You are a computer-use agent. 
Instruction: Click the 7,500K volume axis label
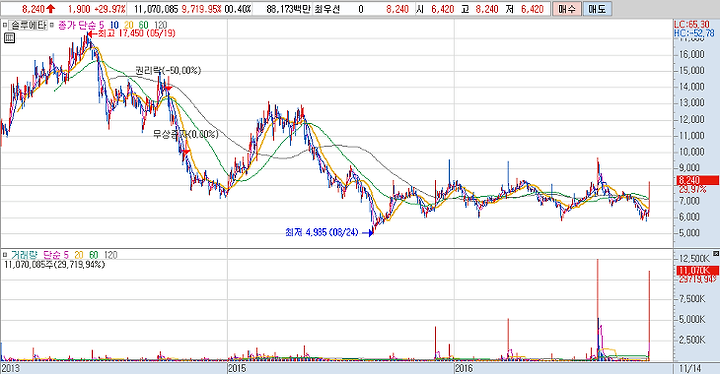click(x=692, y=299)
